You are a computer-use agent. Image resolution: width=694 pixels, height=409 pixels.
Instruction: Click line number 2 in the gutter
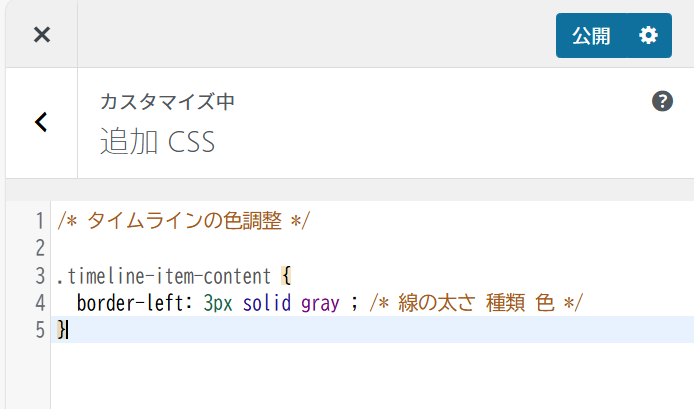tap(39, 248)
